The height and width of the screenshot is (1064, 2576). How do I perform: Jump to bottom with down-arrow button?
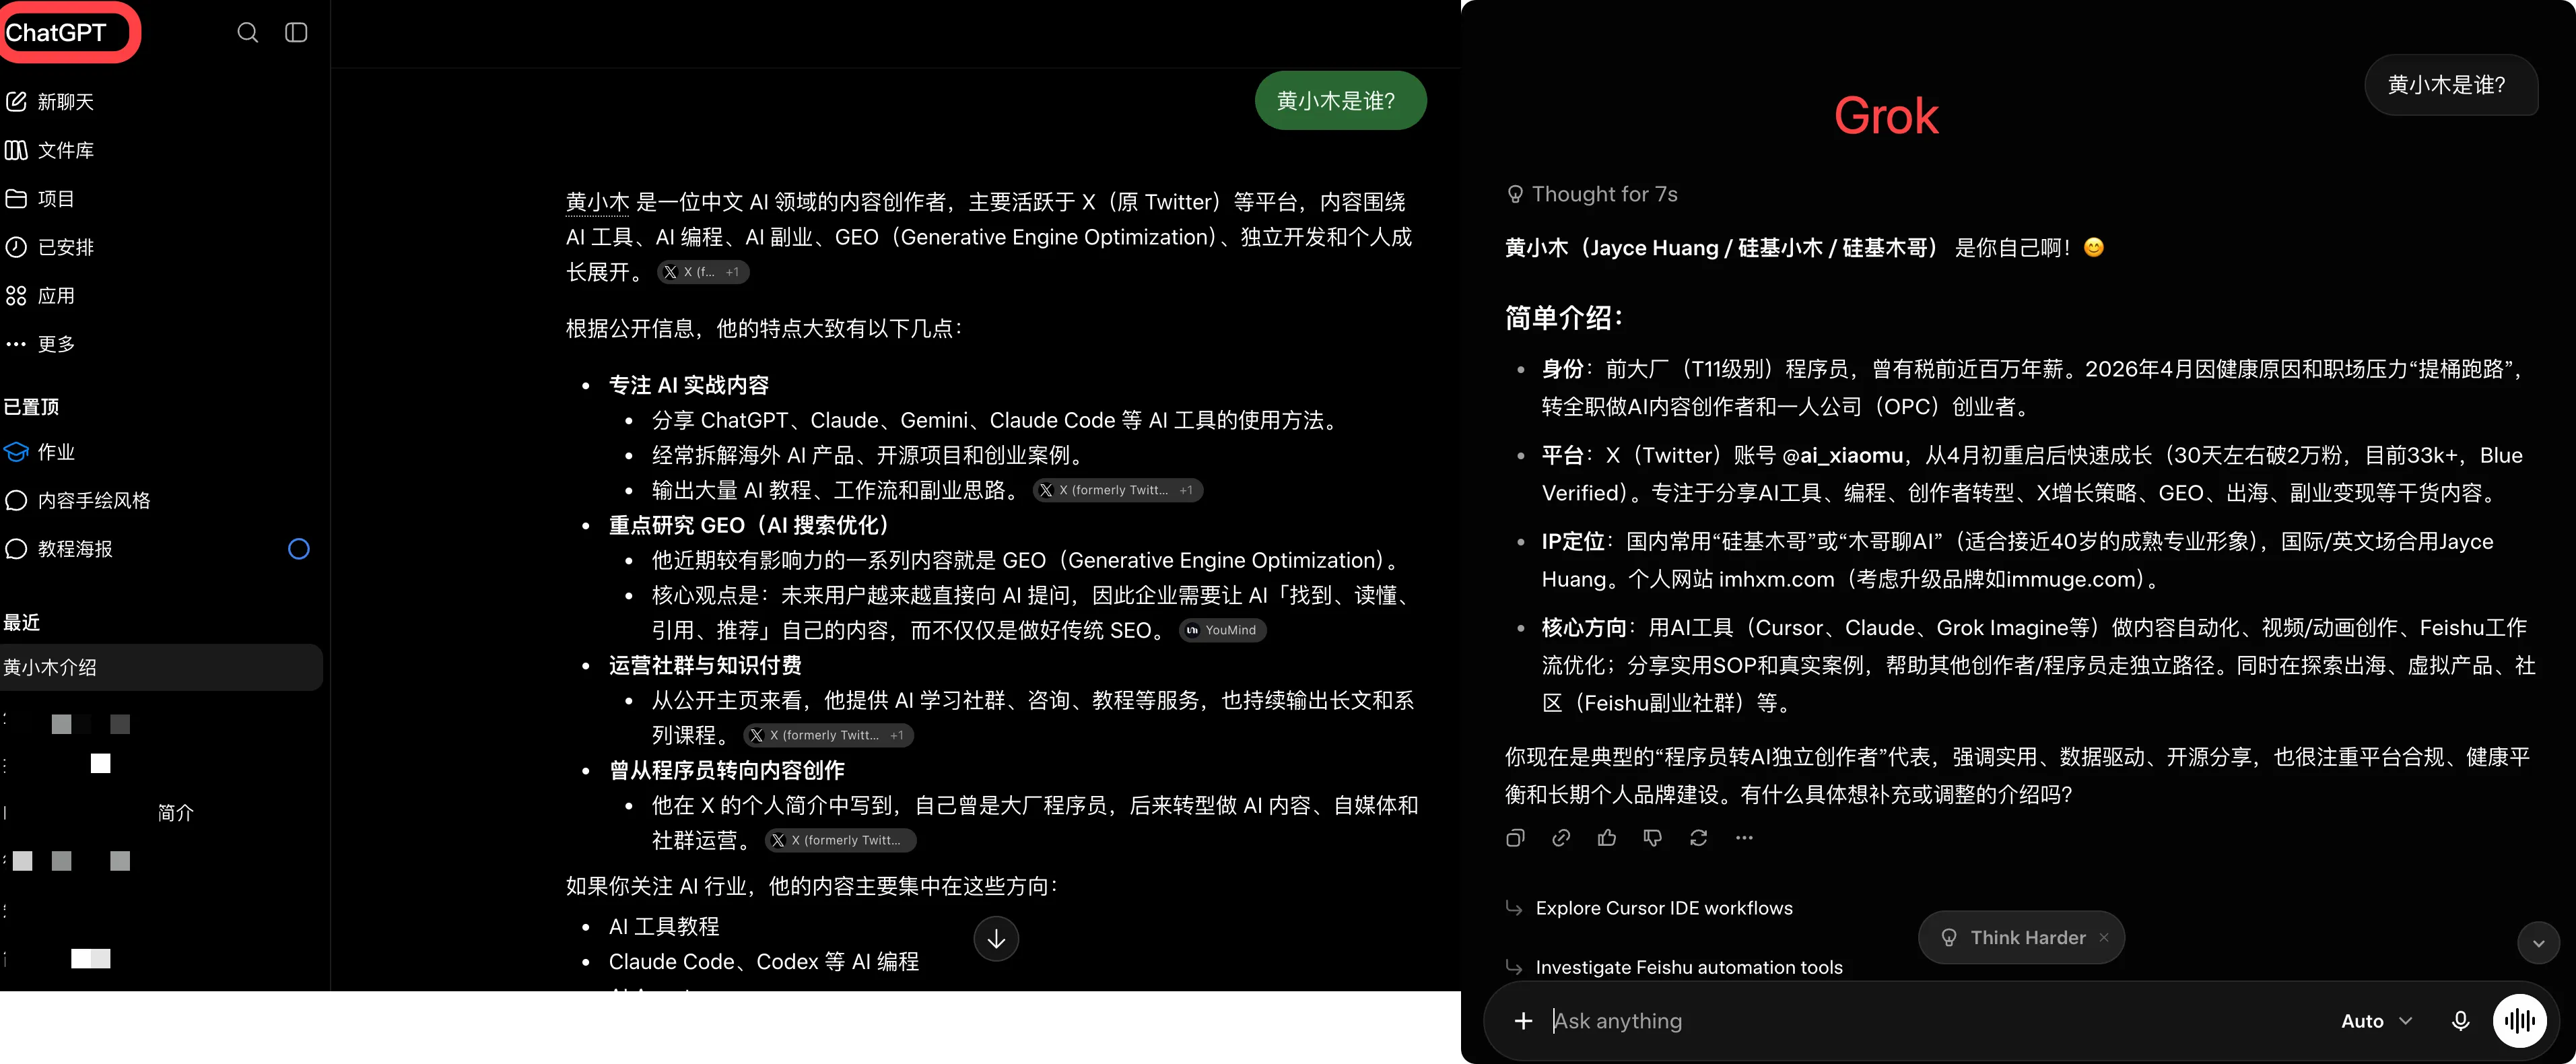pos(996,939)
